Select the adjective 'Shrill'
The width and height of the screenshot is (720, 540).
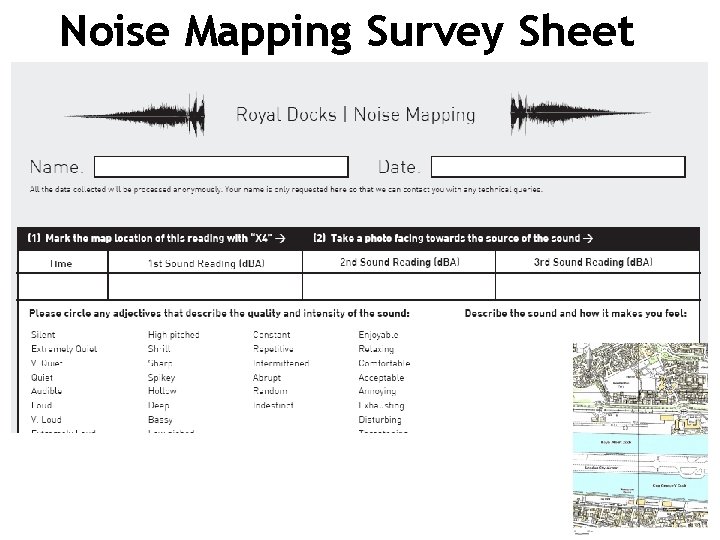point(159,349)
